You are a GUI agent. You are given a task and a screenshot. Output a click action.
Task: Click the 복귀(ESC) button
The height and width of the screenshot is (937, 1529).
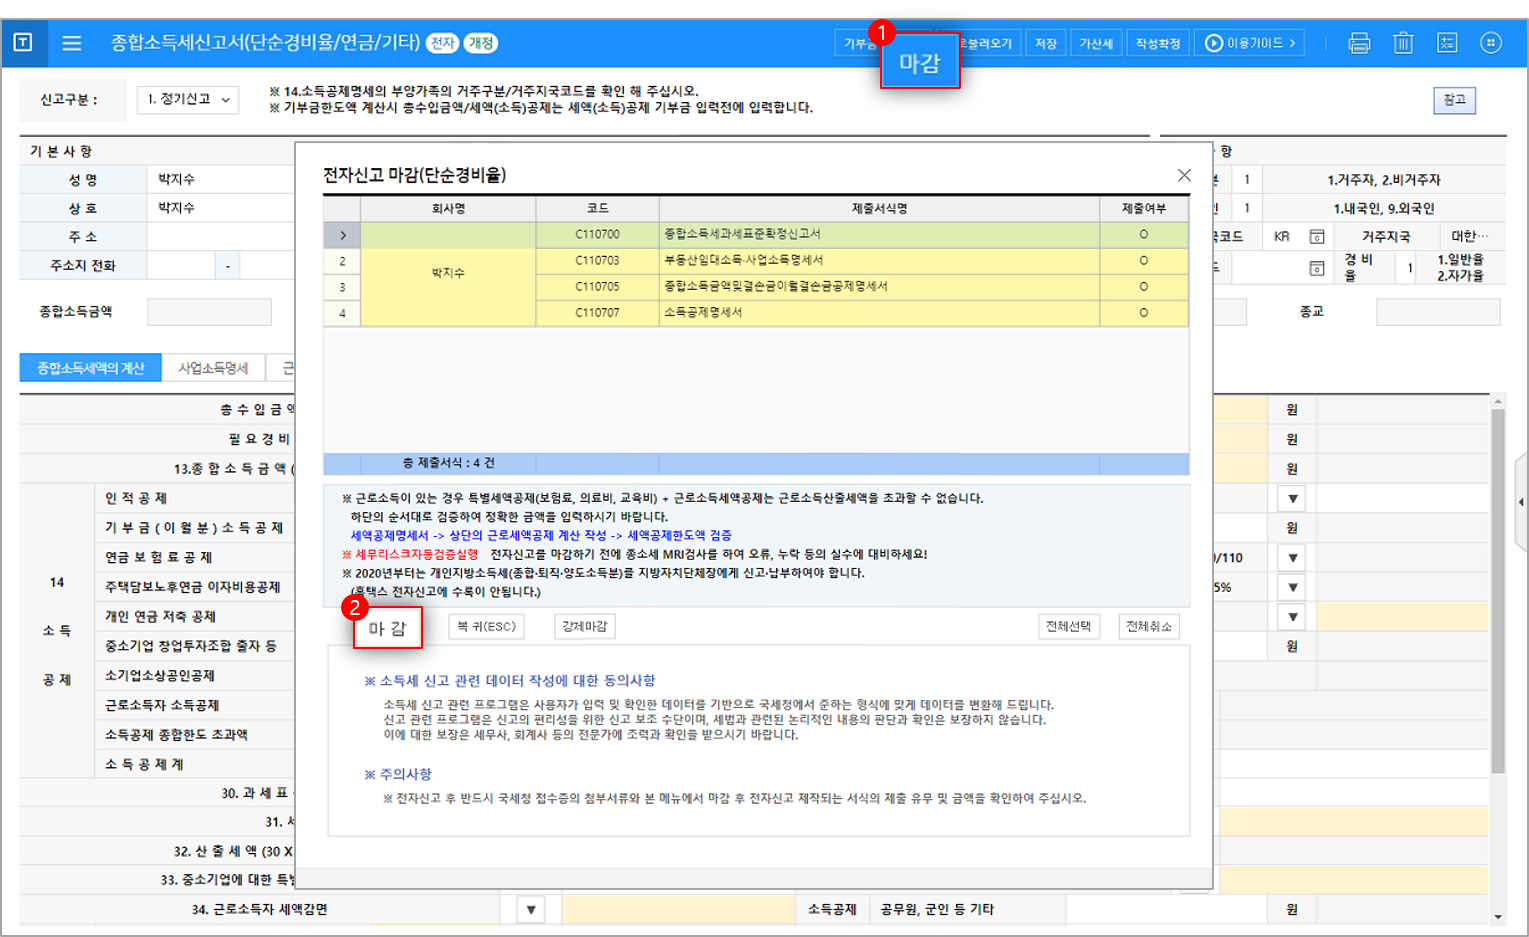pos(486,627)
